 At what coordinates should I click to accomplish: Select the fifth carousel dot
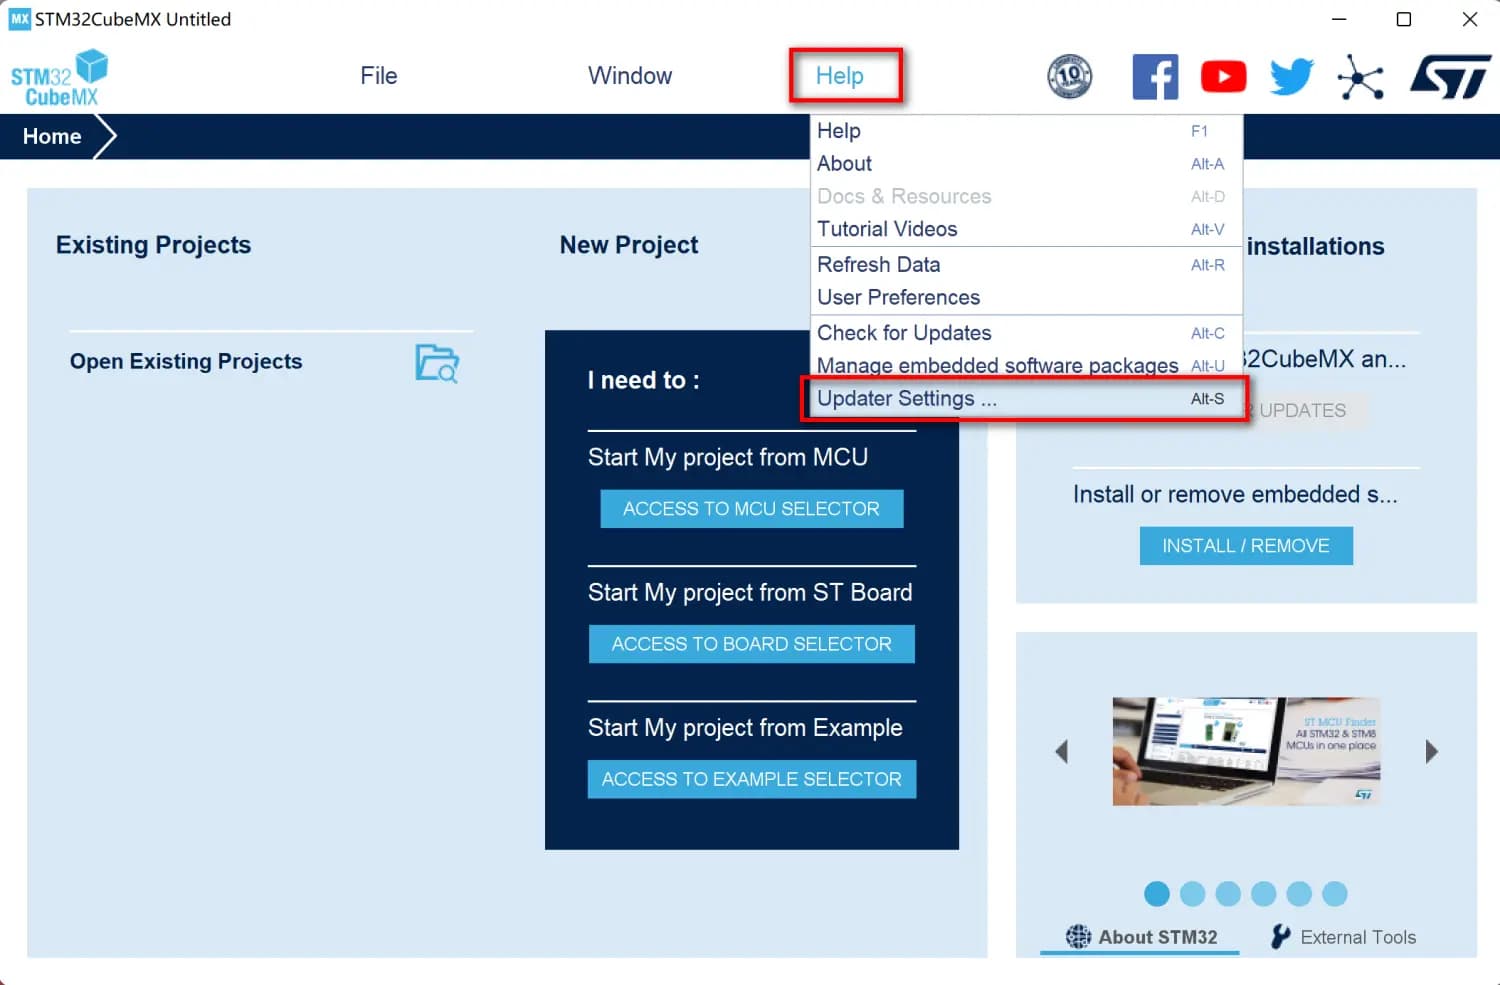click(1299, 894)
